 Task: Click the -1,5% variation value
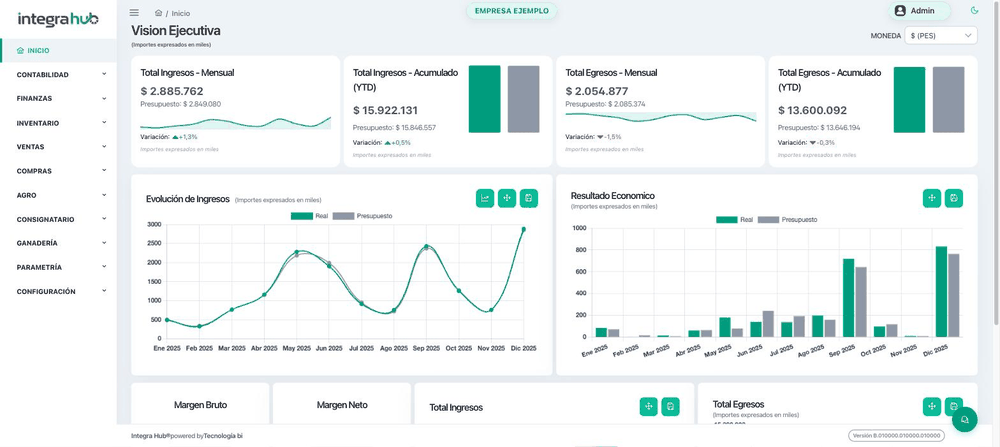pos(614,136)
